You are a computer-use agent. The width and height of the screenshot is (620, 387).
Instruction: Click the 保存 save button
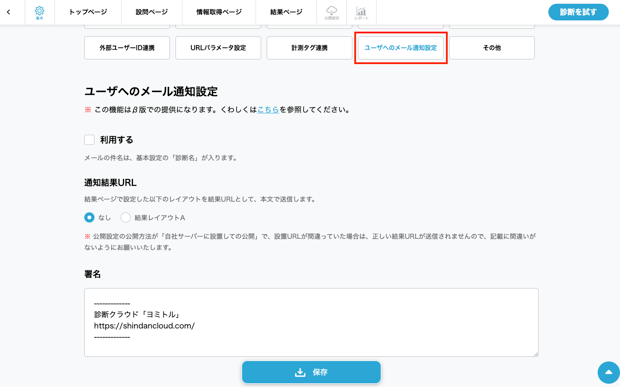[311, 372]
